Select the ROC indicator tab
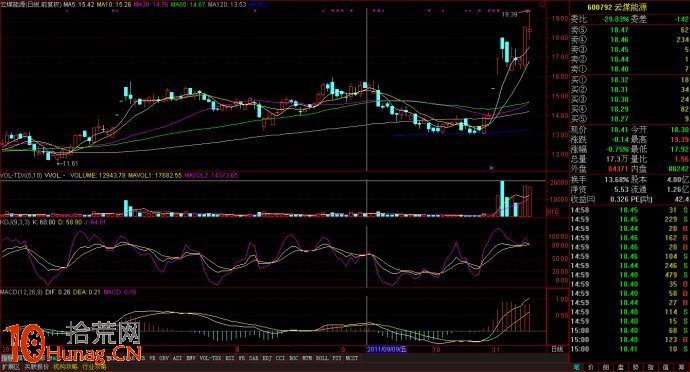 point(294,358)
